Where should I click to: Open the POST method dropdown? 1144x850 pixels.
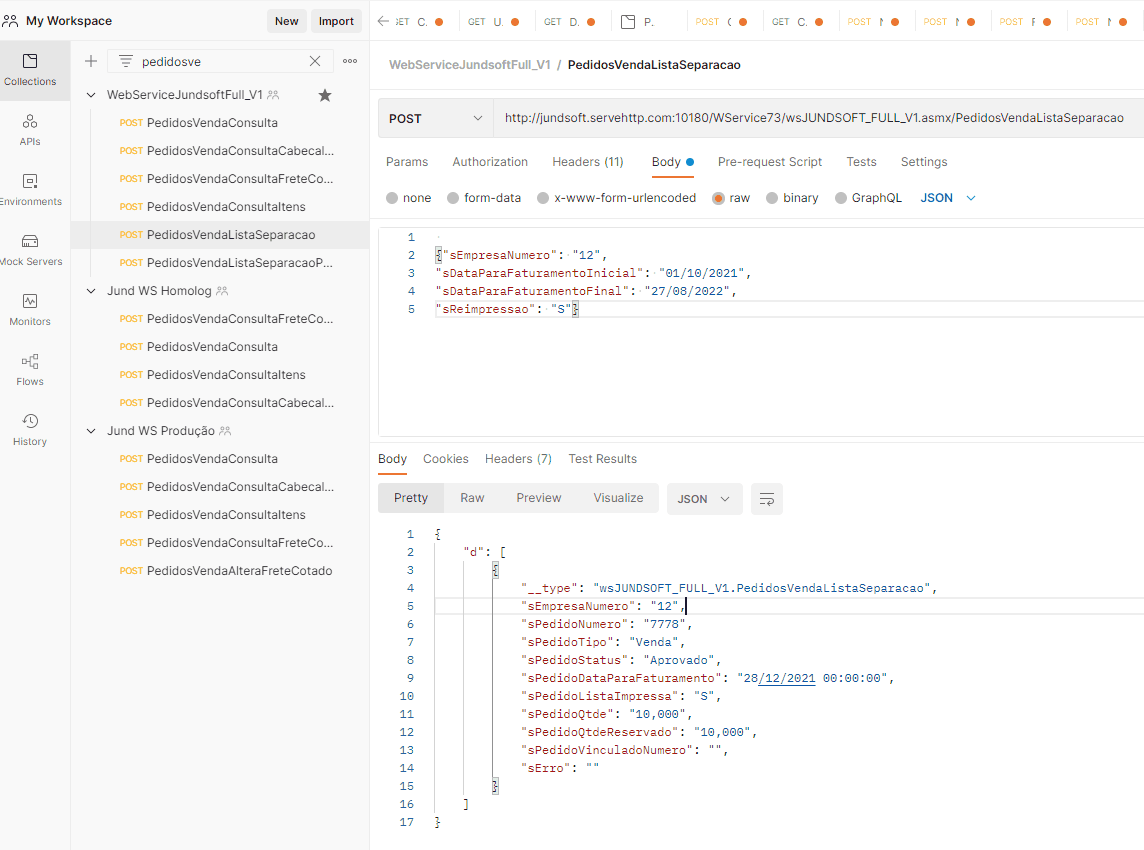(435, 118)
